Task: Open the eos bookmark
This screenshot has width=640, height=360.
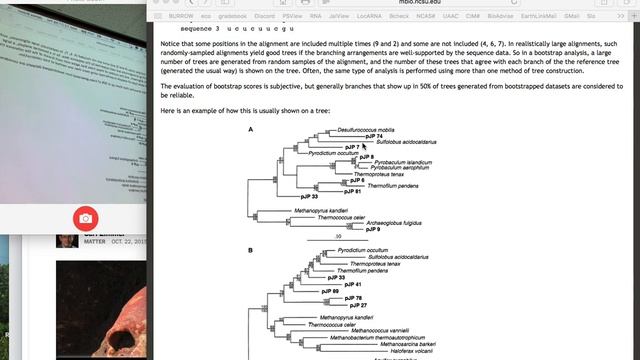Action: (x=206, y=16)
